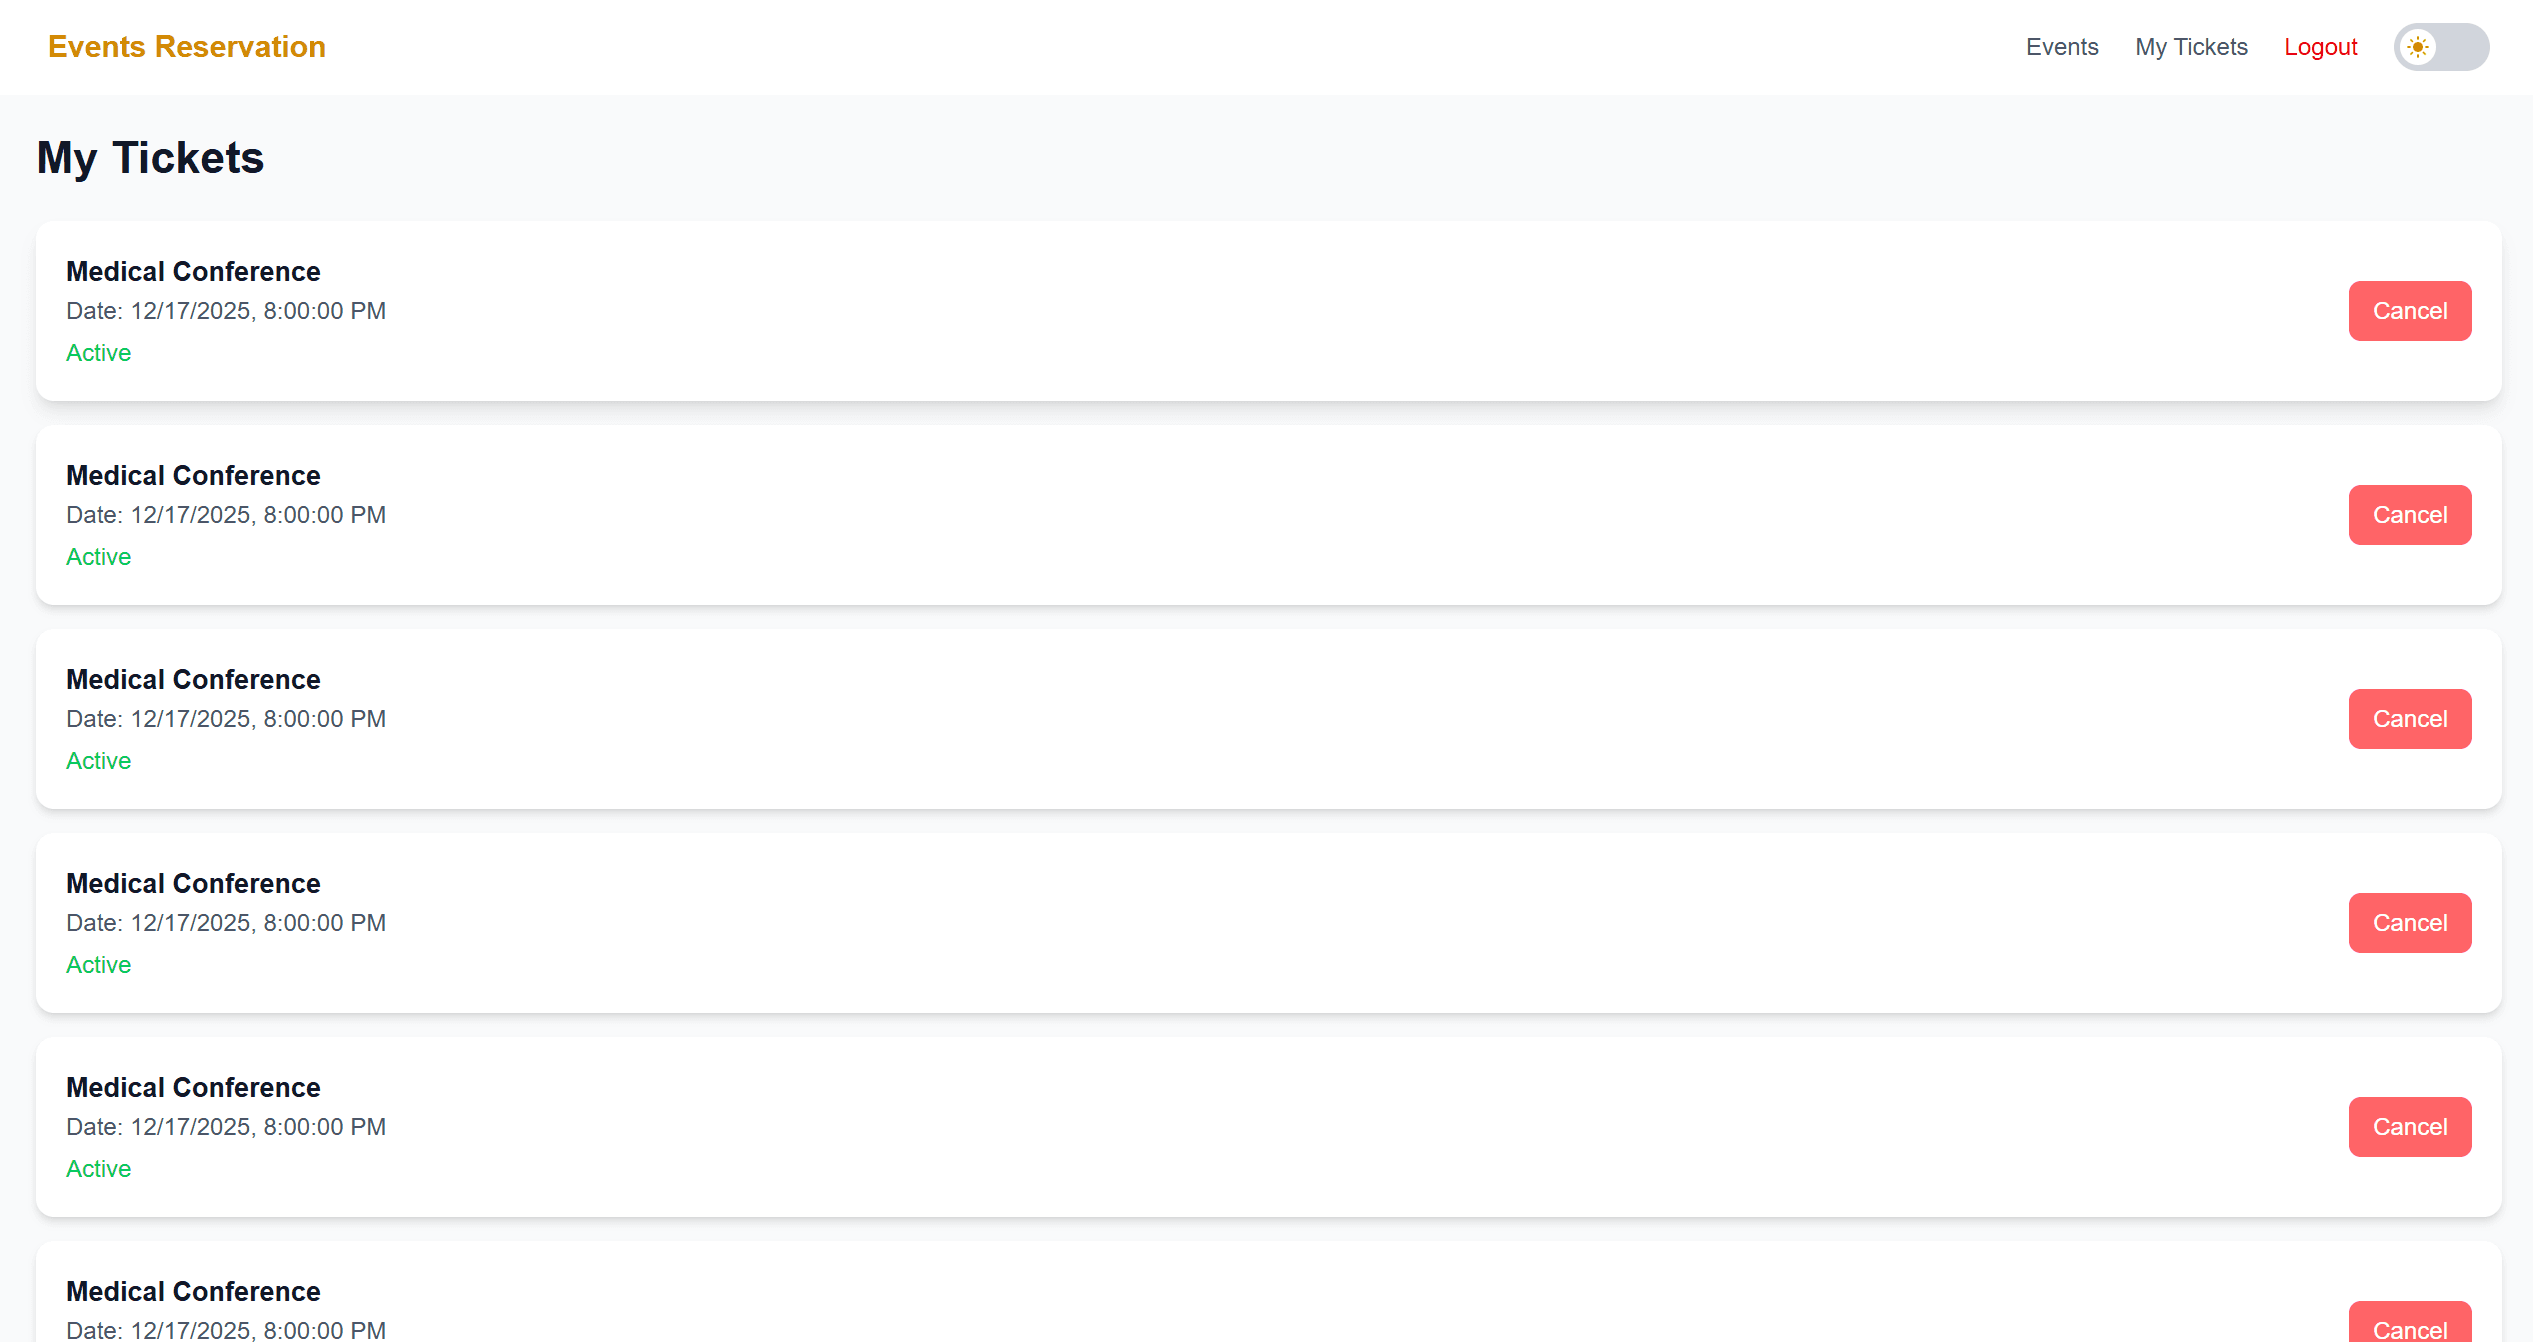2533x1342 pixels.
Task: Click the date line of second ticket
Action: coord(226,515)
